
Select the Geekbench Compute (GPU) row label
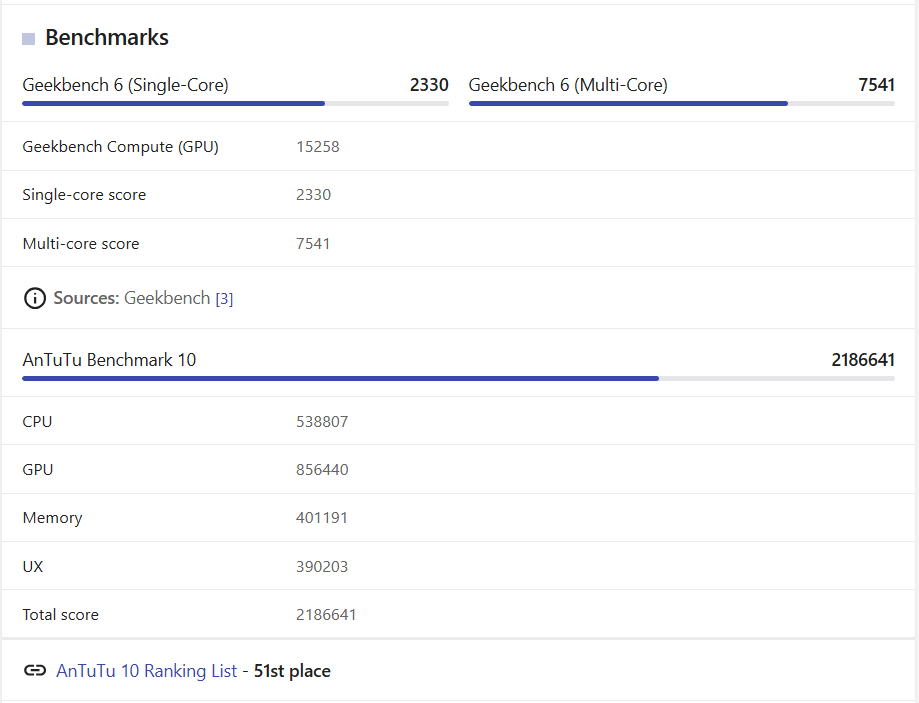(x=120, y=147)
